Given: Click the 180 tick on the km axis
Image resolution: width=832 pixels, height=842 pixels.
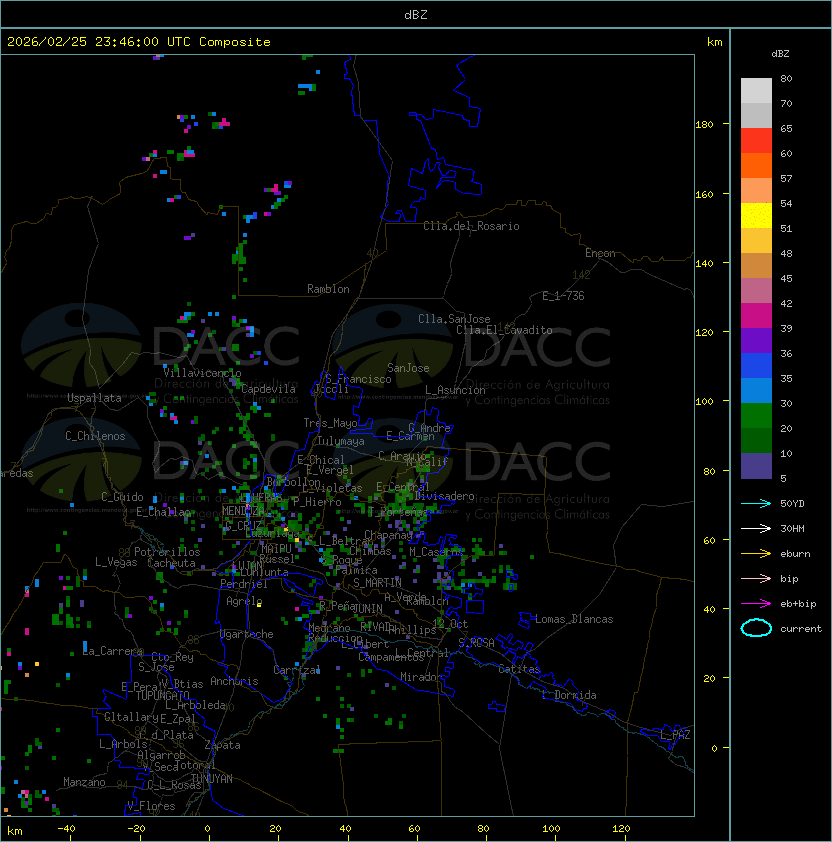Looking at the screenshot, I should tap(704, 124).
